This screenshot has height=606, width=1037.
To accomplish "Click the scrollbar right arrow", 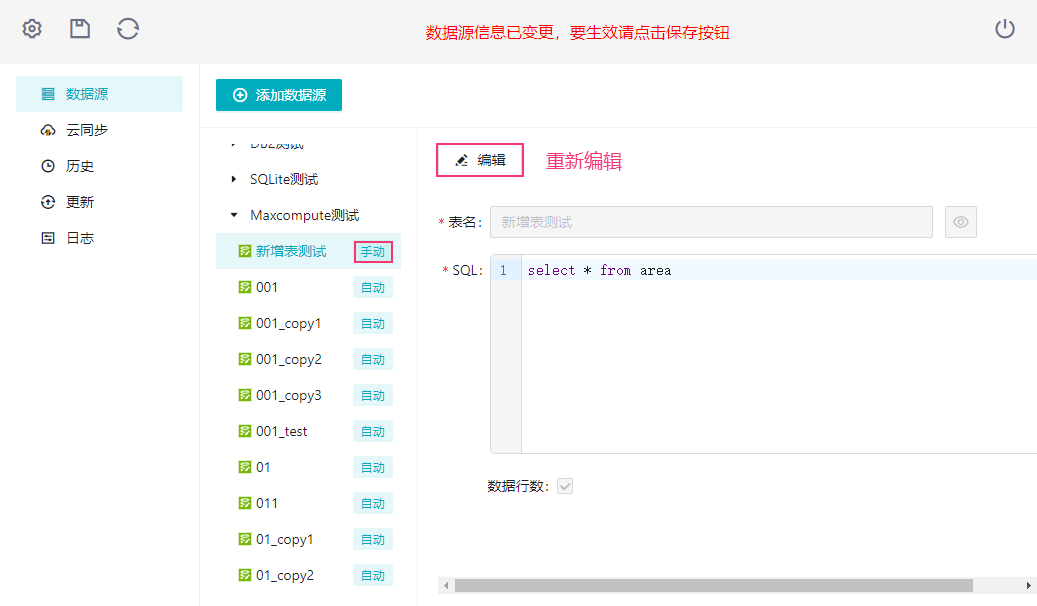I will (1028, 585).
